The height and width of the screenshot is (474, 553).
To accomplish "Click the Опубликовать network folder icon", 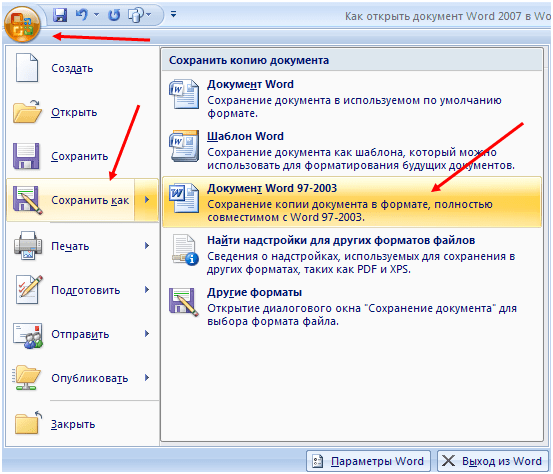I will pos(27,378).
